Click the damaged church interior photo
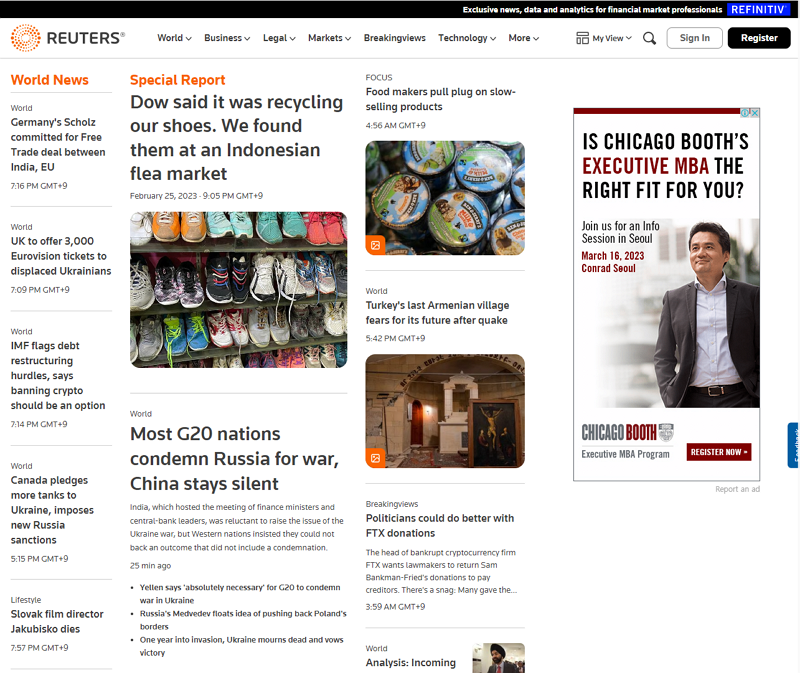The width and height of the screenshot is (800, 673). 445,411
